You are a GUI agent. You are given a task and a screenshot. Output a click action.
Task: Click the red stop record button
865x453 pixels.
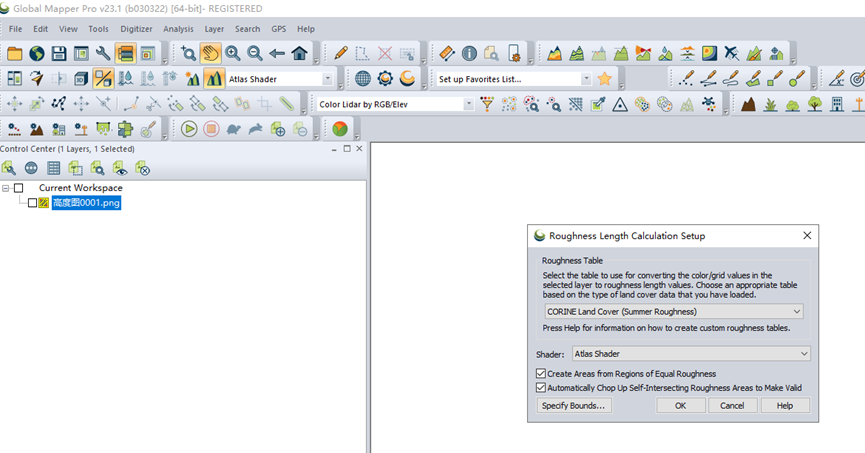(211, 129)
